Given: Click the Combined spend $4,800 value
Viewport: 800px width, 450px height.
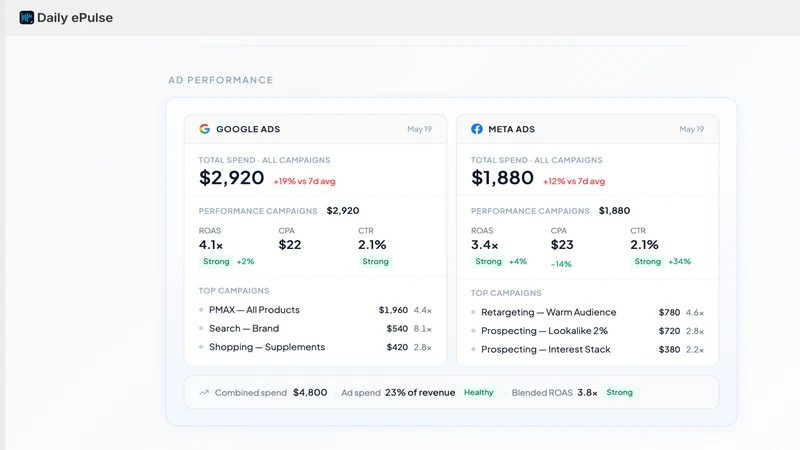Looking at the screenshot, I should coord(310,392).
